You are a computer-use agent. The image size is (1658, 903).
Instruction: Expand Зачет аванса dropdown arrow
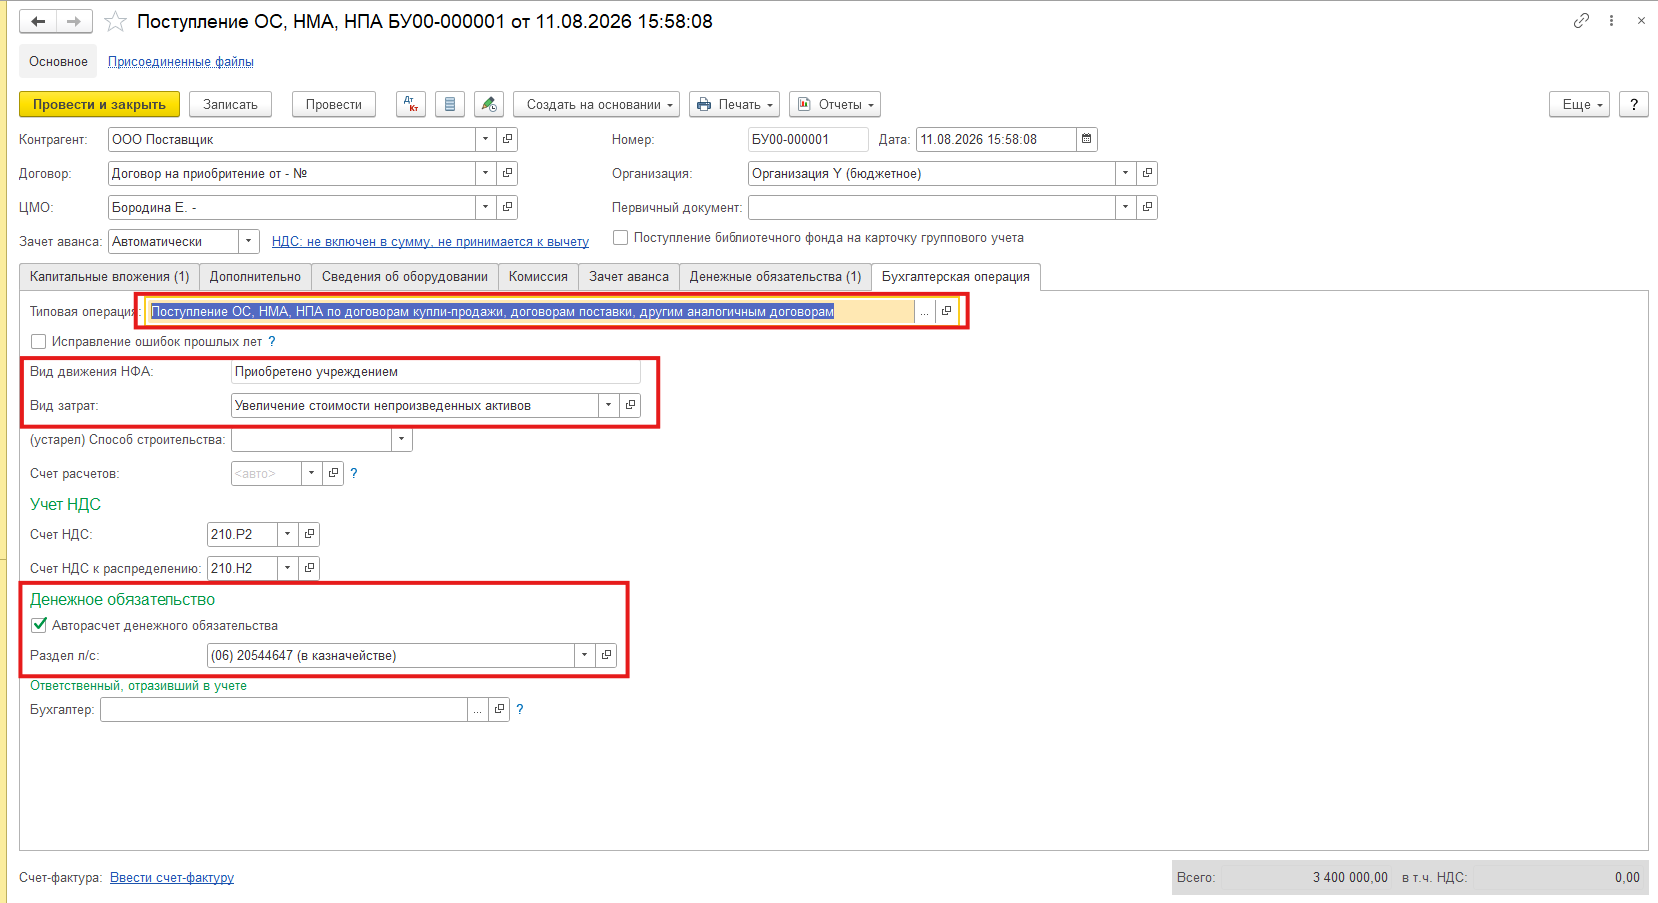point(249,241)
